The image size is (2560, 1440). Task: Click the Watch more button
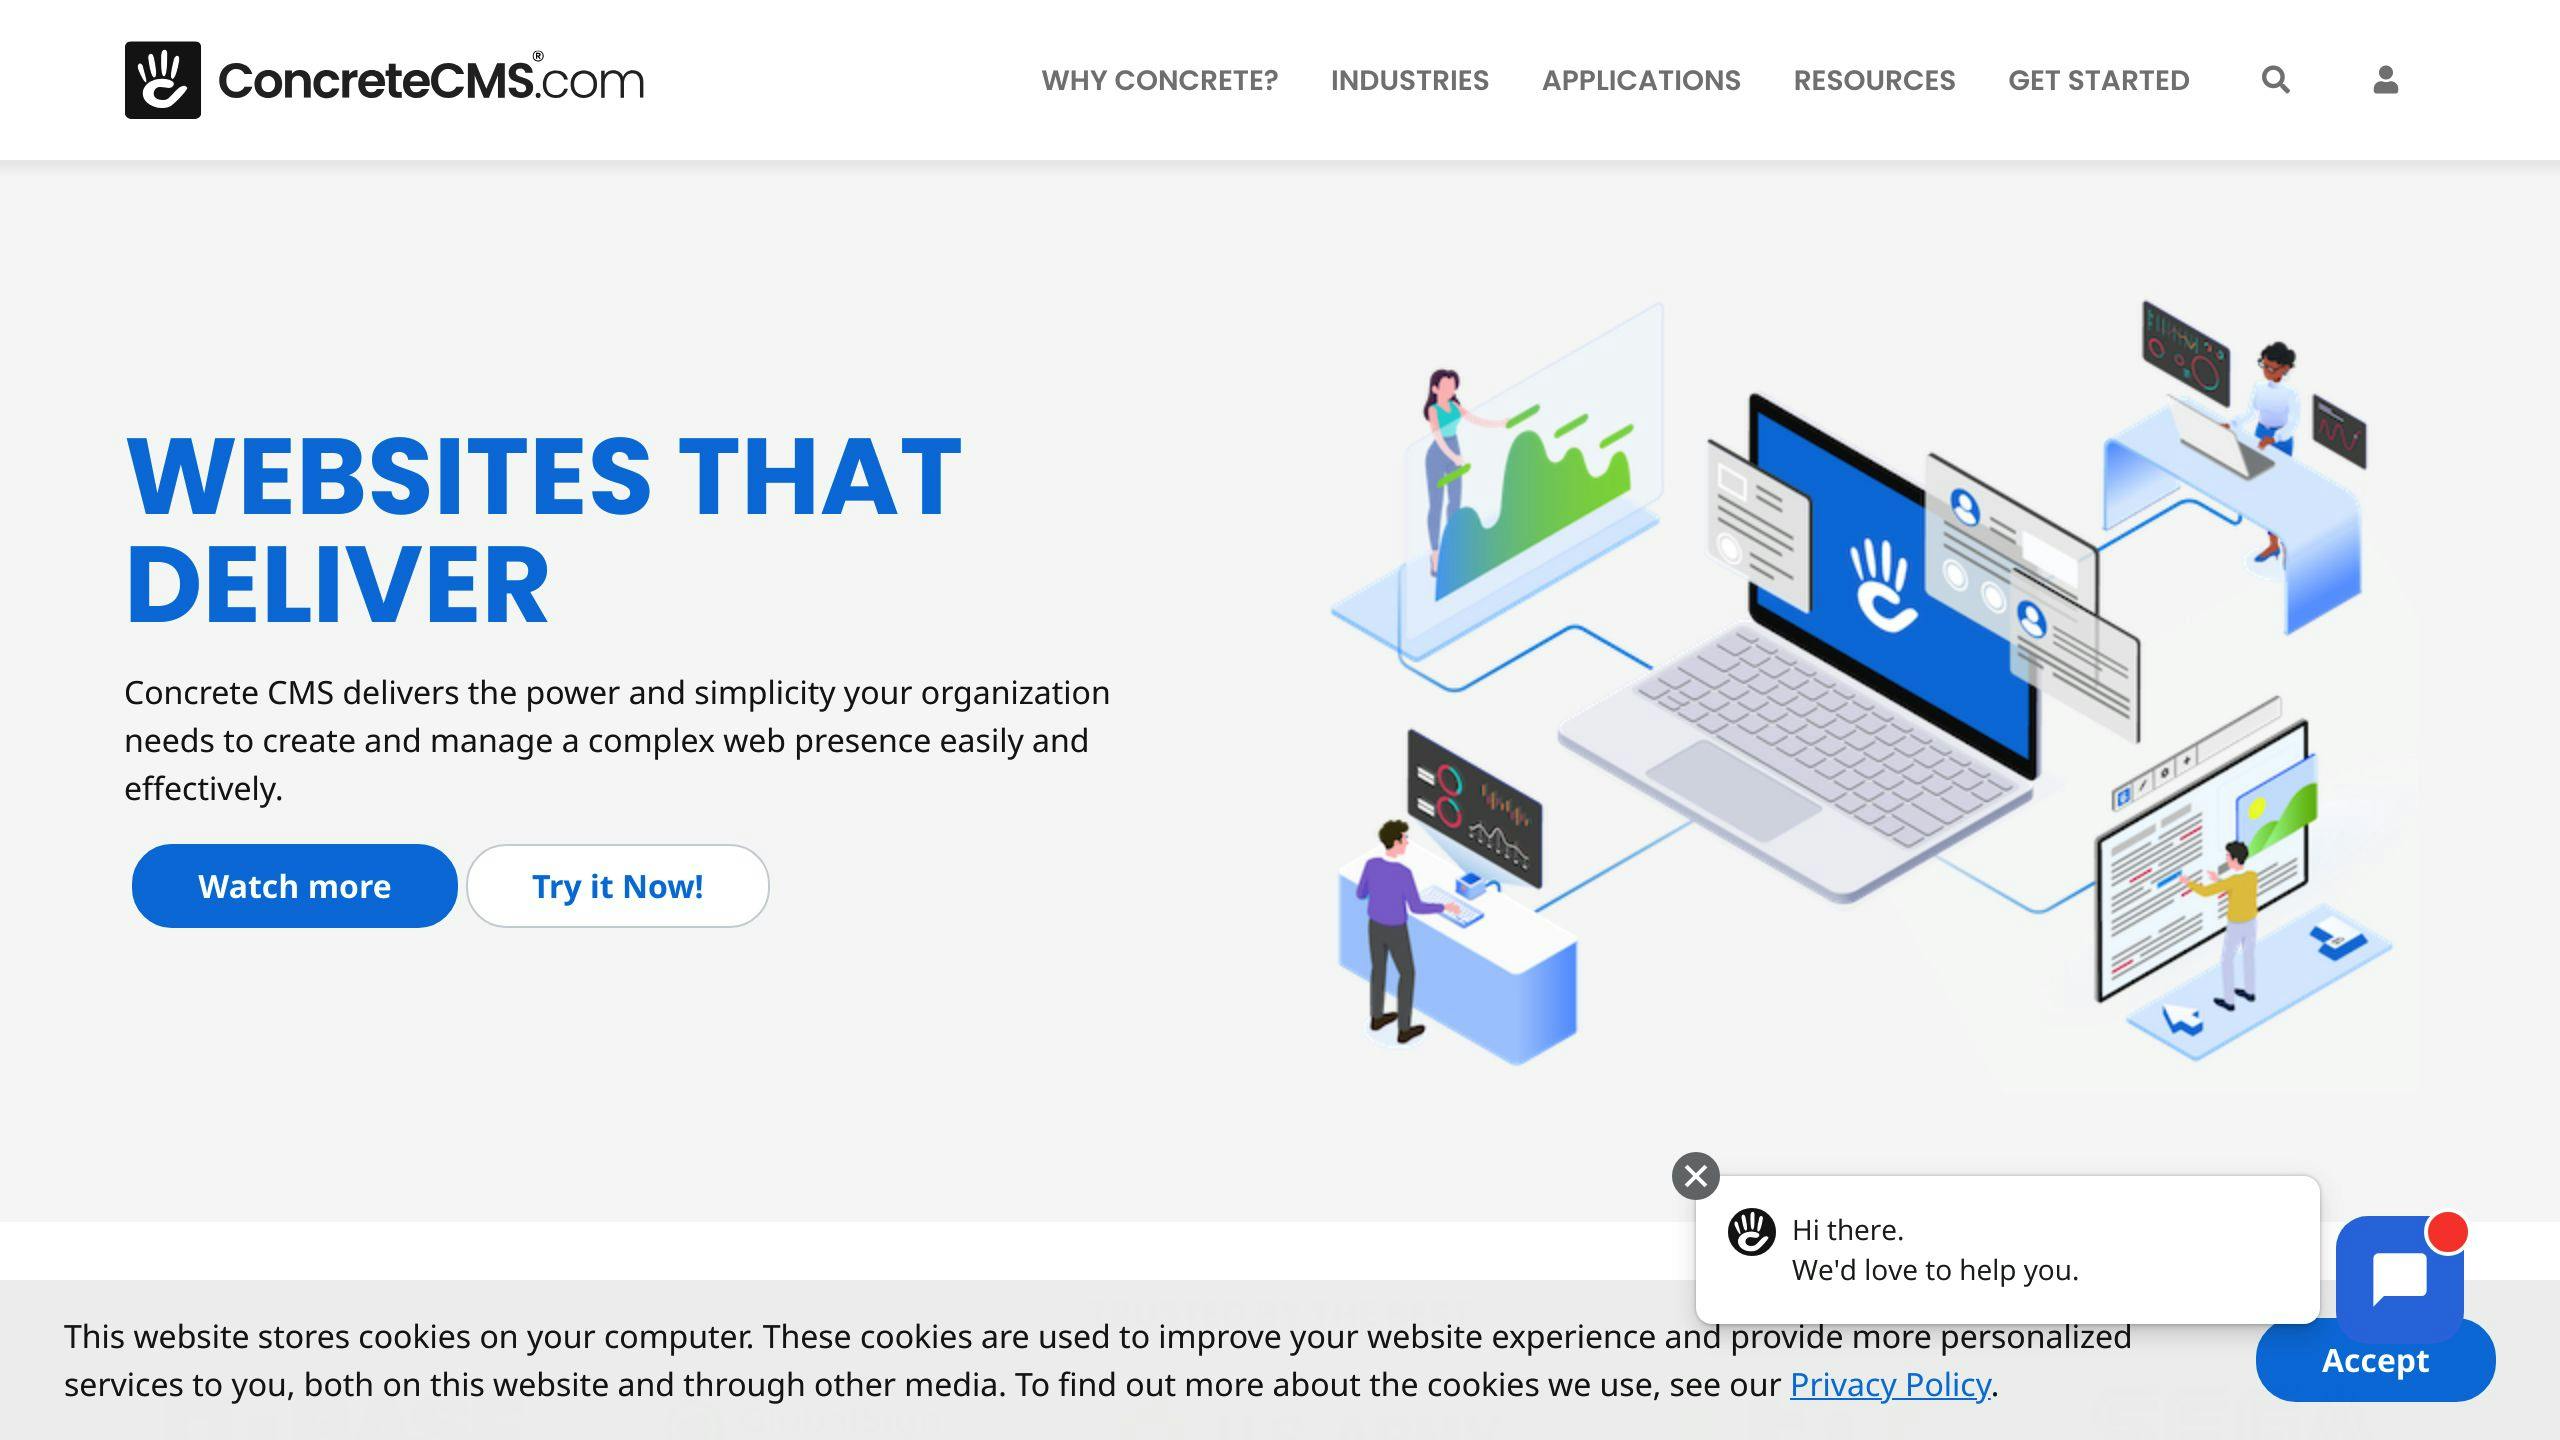point(294,886)
